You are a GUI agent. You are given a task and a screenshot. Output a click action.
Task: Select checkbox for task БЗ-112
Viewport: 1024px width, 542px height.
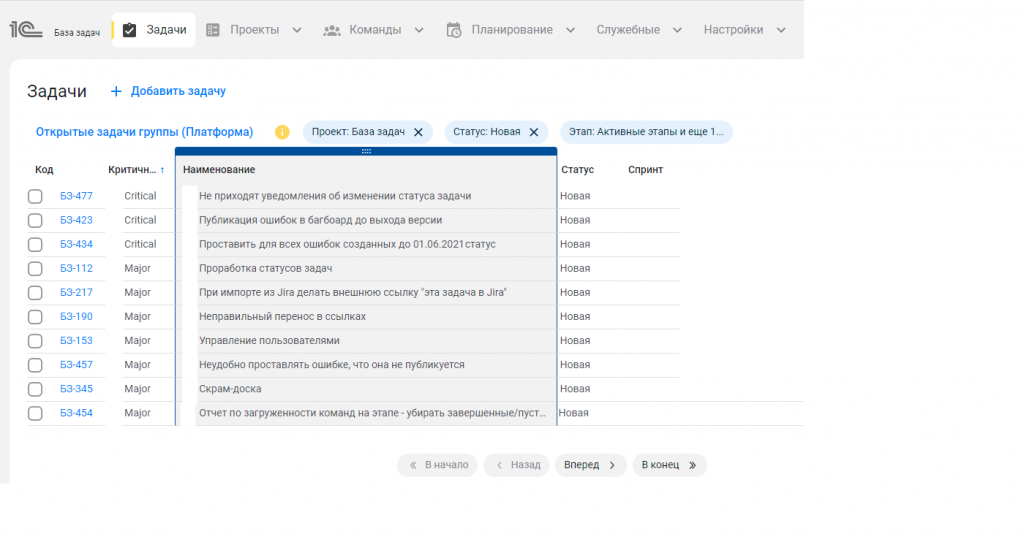click(x=35, y=269)
